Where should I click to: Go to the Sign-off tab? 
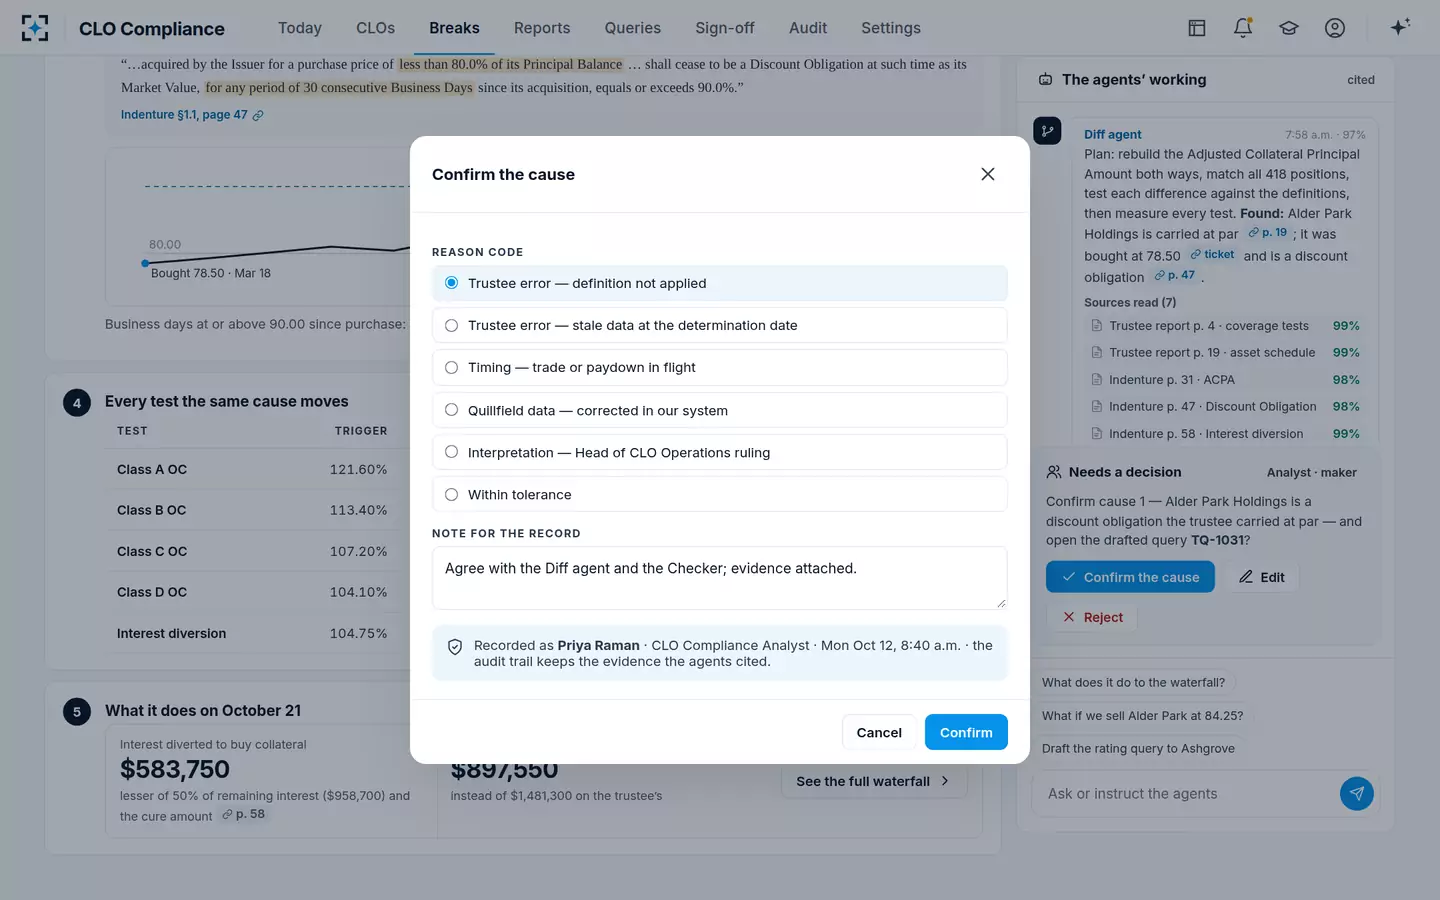(725, 28)
